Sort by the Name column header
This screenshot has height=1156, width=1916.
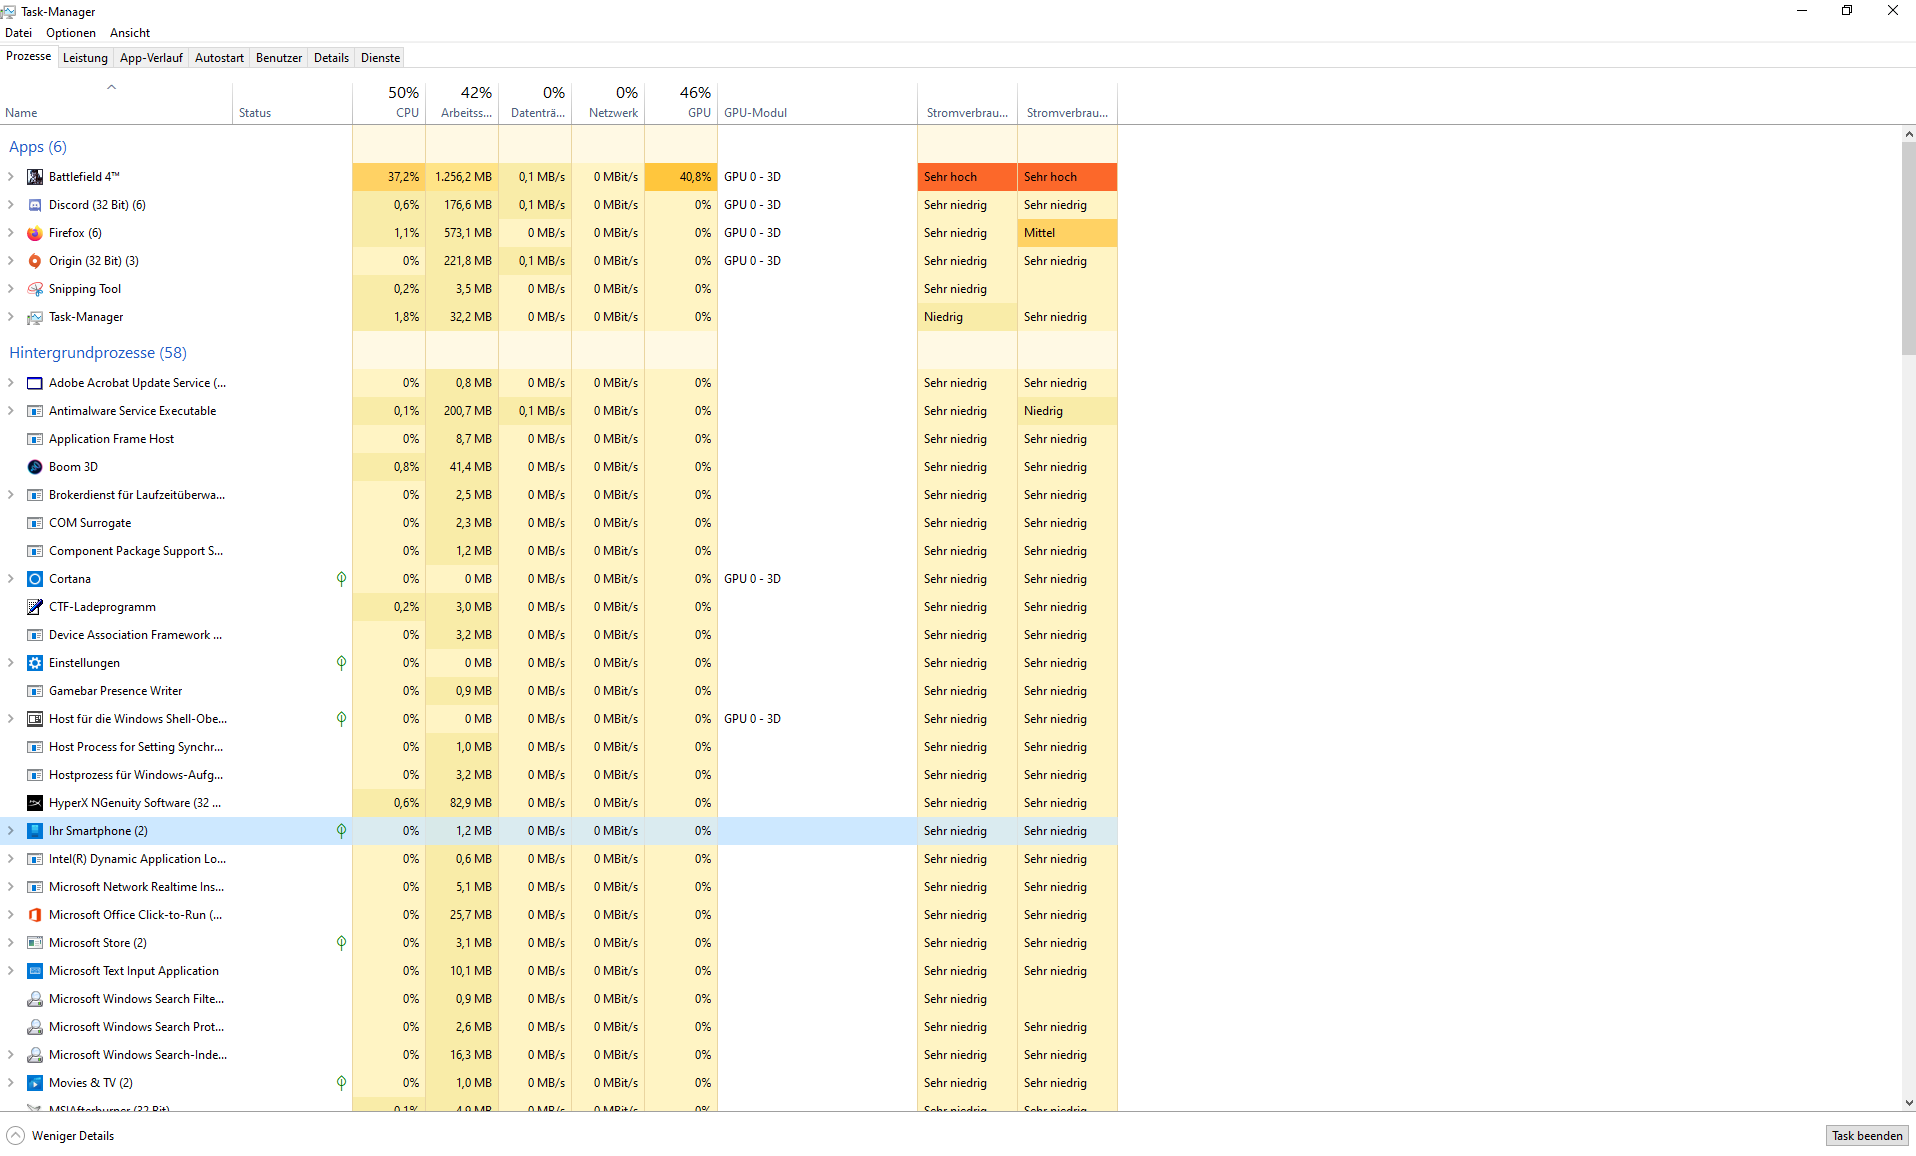click(116, 102)
